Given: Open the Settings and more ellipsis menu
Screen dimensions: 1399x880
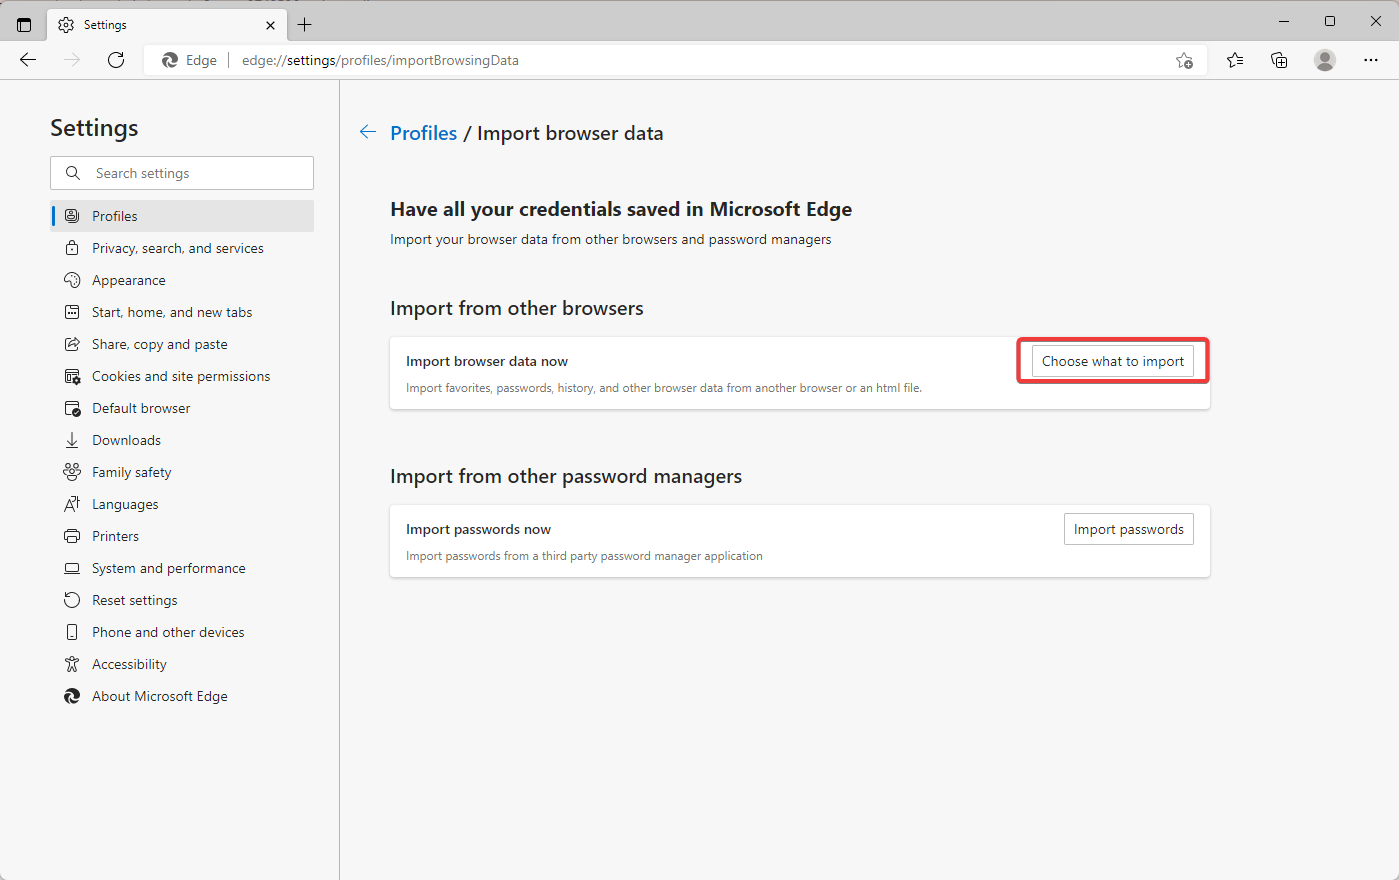Looking at the screenshot, I should (1371, 60).
